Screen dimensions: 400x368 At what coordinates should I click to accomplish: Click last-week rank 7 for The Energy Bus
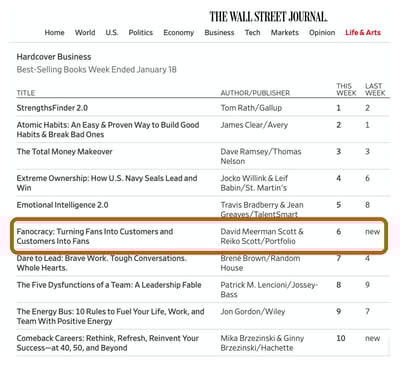coord(367,312)
